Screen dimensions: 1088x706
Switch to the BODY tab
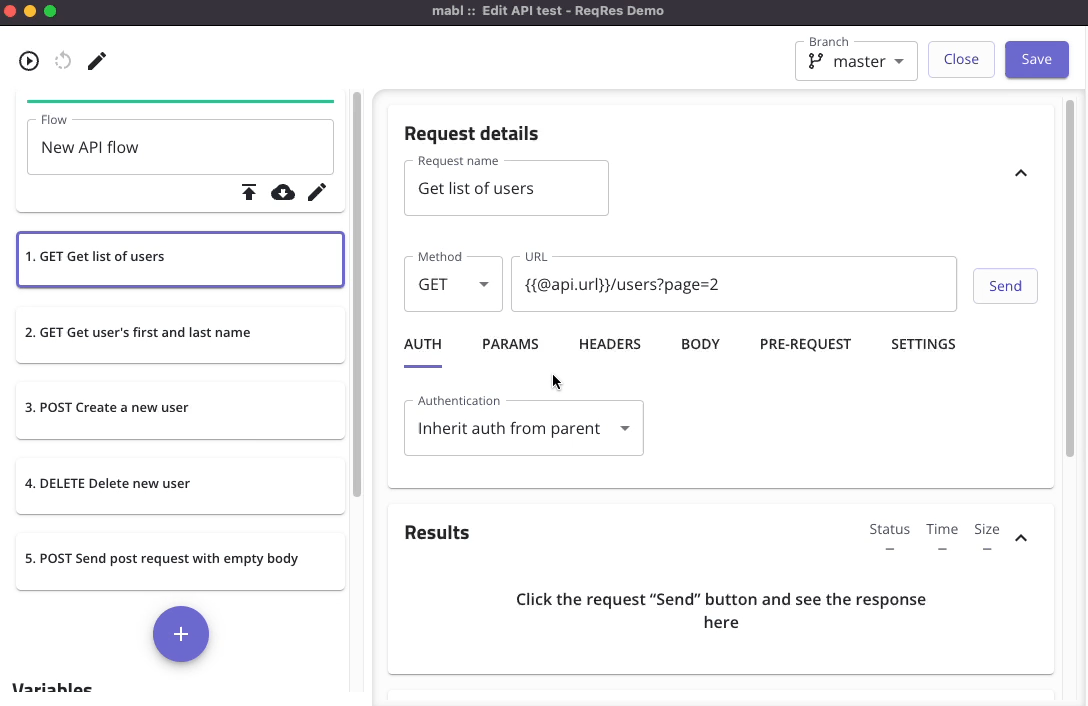700,344
